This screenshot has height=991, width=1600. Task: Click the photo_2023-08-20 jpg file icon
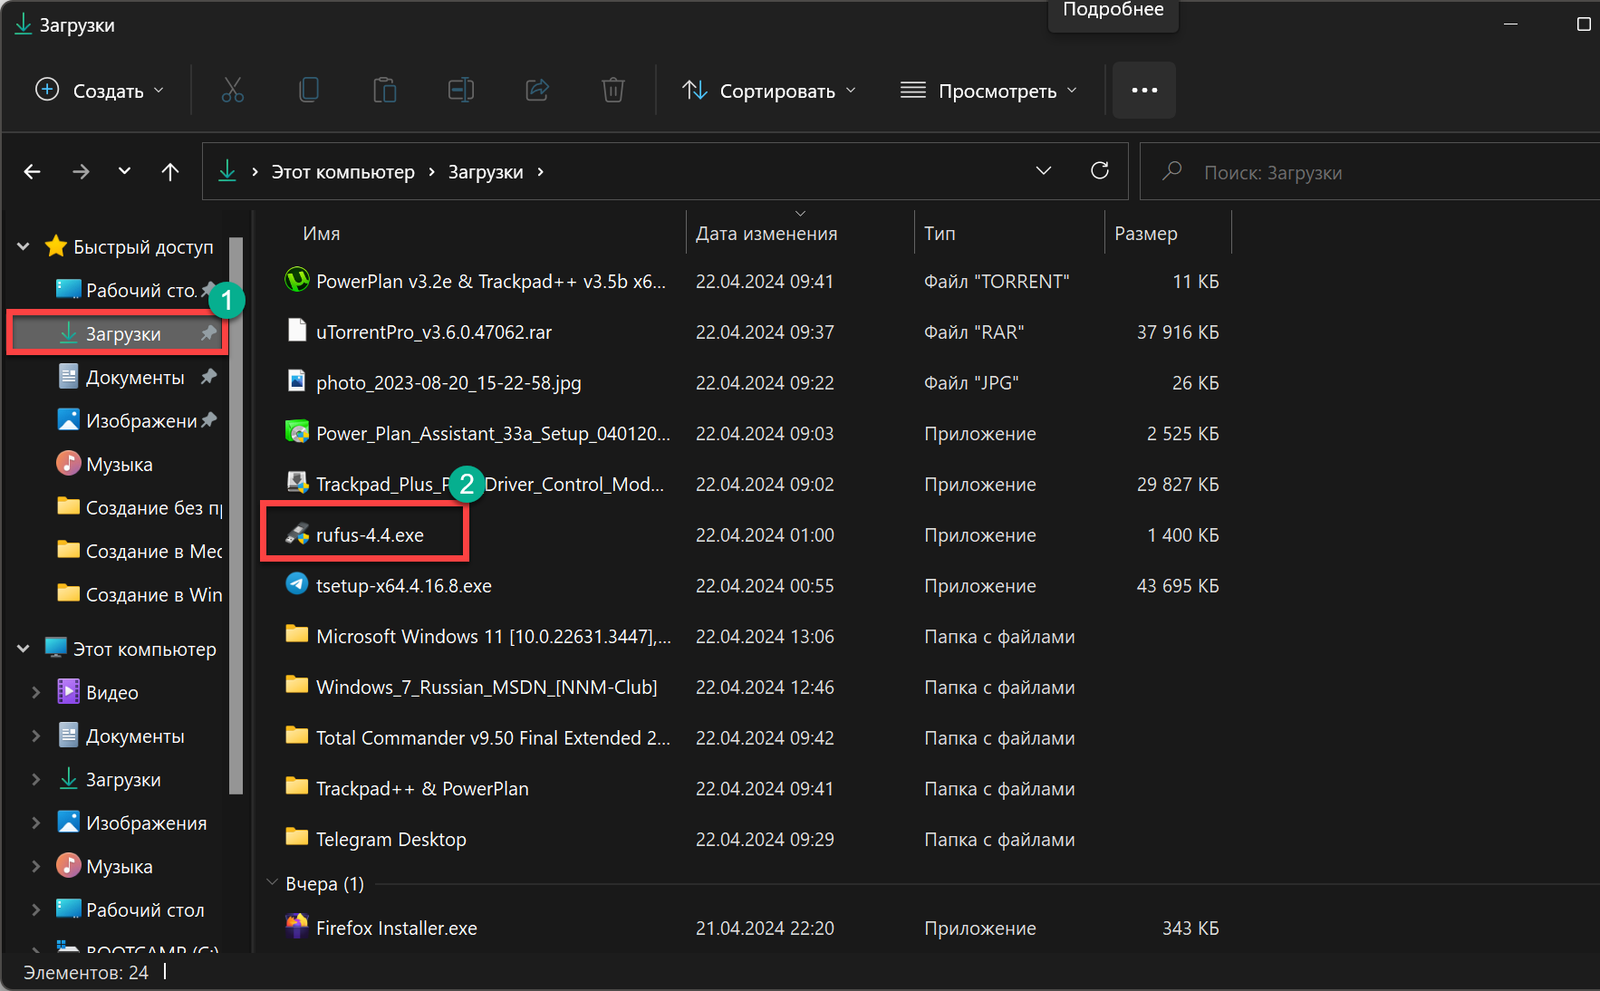pos(297,382)
